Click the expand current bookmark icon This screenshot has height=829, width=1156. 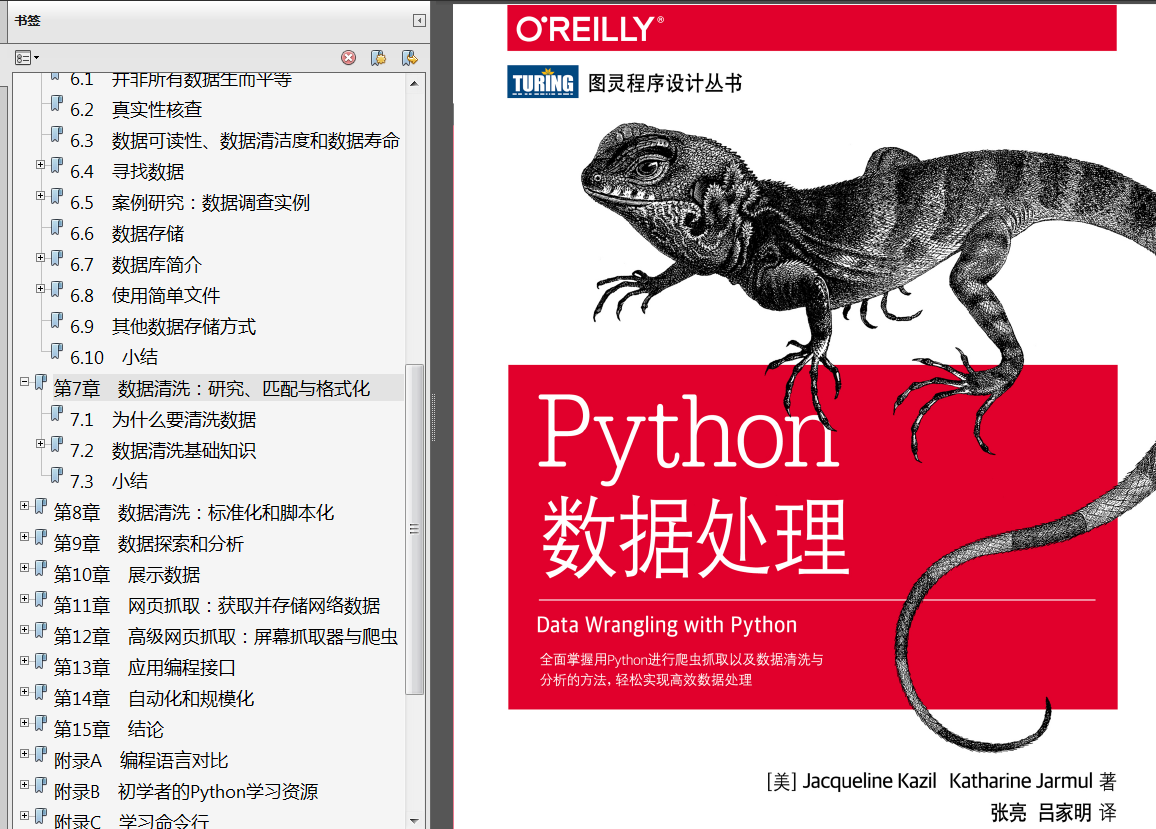(x=409, y=58)
